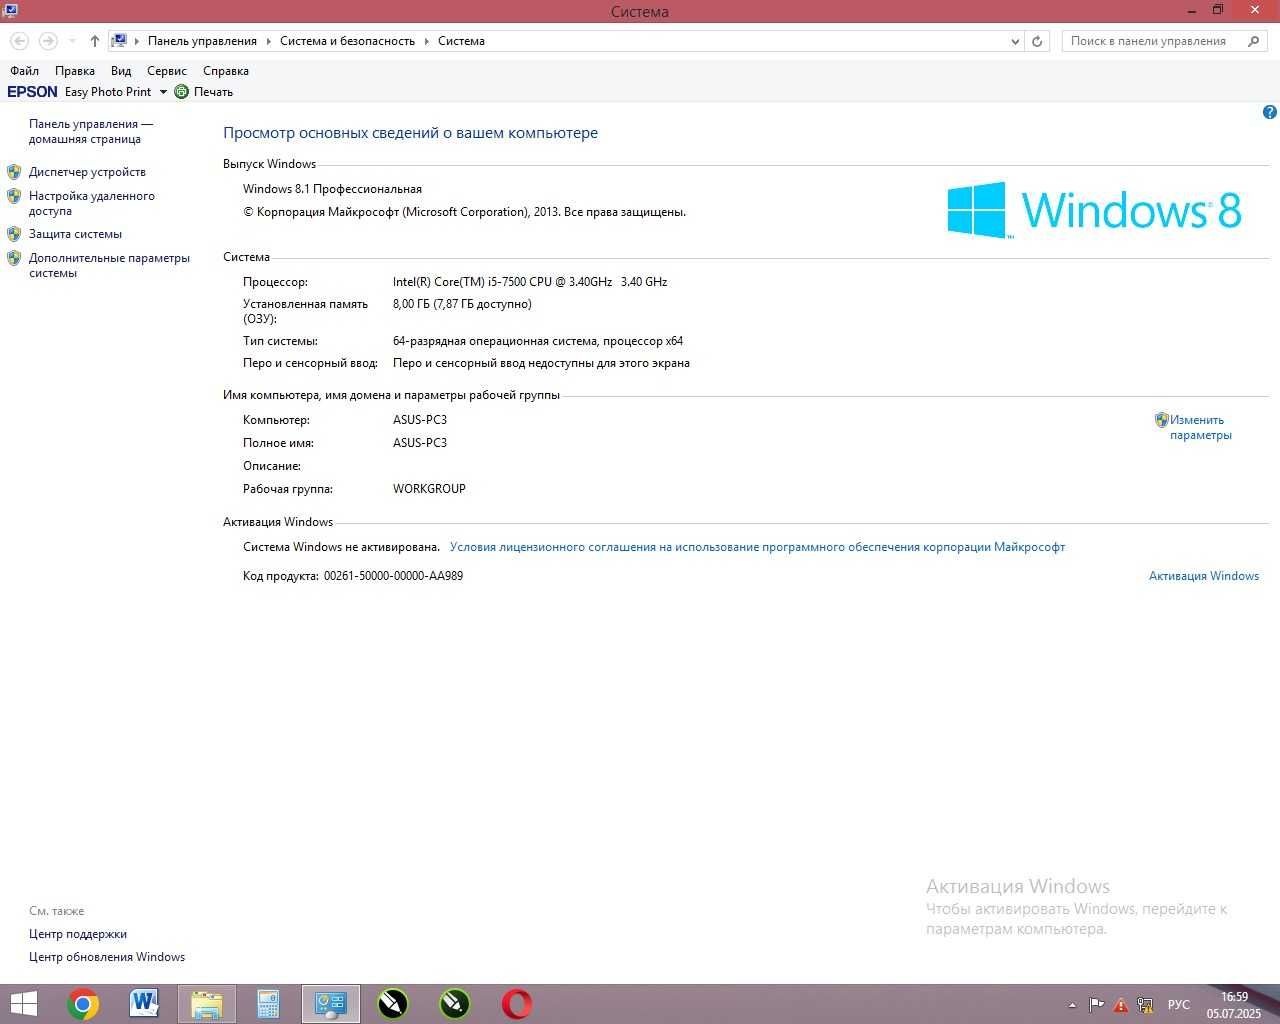Click the Активация Windows link
The height and width of the screenshot is (1024, 1280).
pos(1204,576)
